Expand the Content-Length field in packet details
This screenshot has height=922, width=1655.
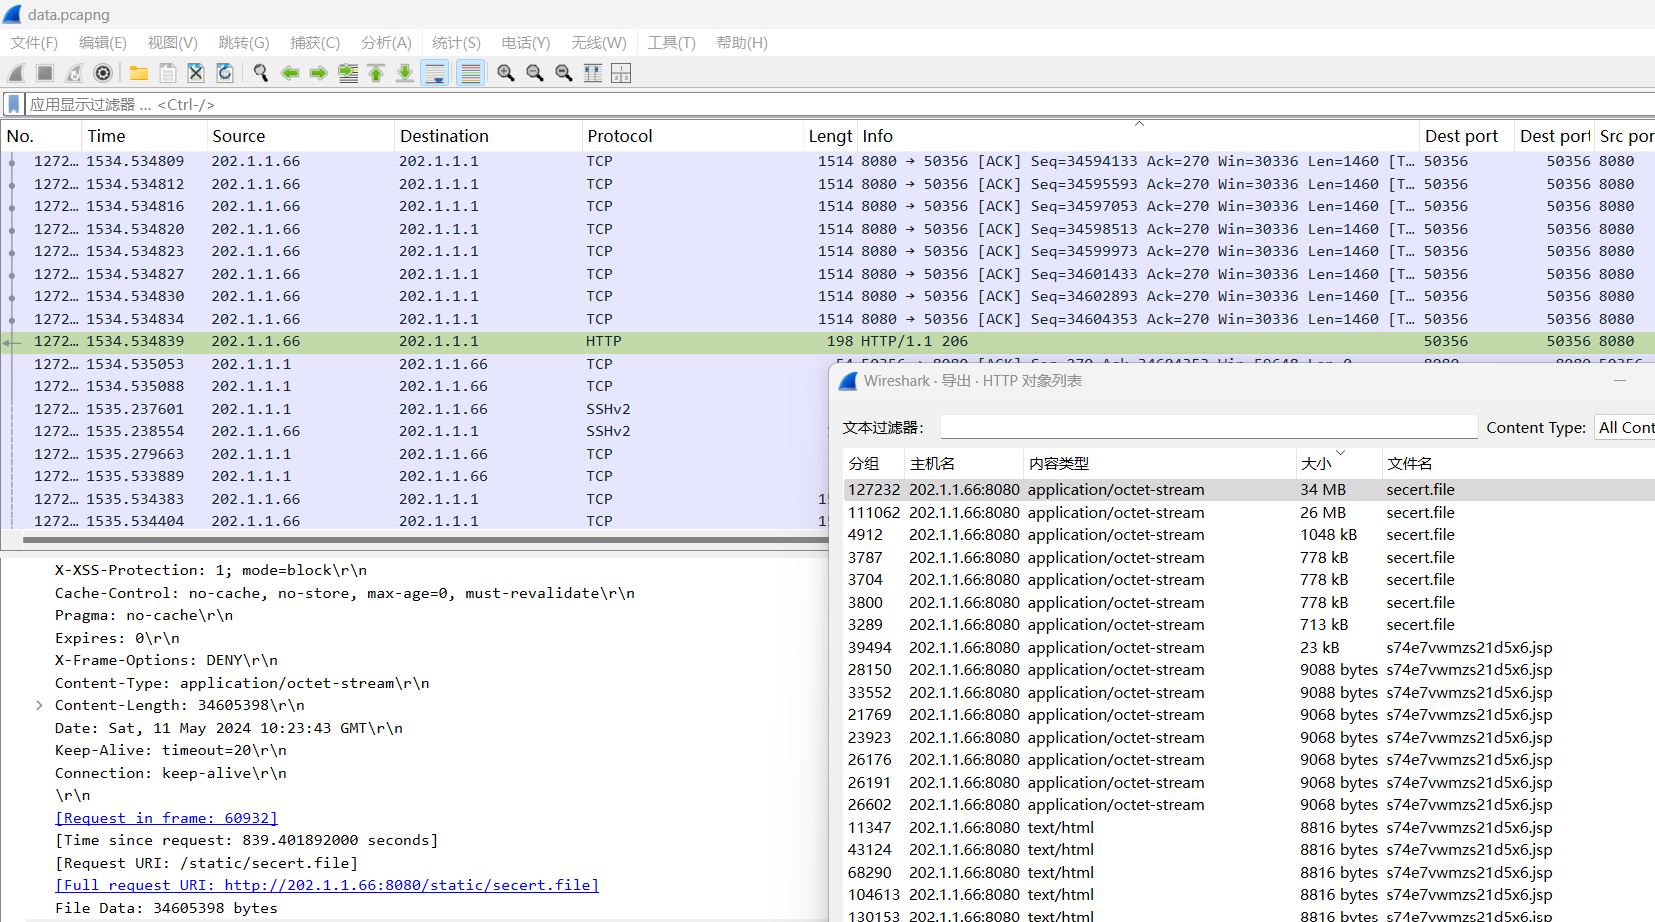pyautogui.click(x=39, y=705)
